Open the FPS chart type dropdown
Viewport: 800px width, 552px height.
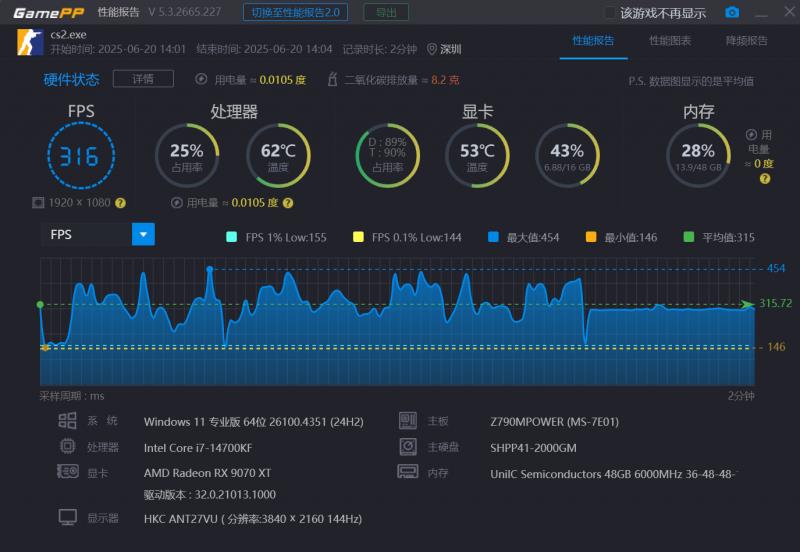[143, 234]
